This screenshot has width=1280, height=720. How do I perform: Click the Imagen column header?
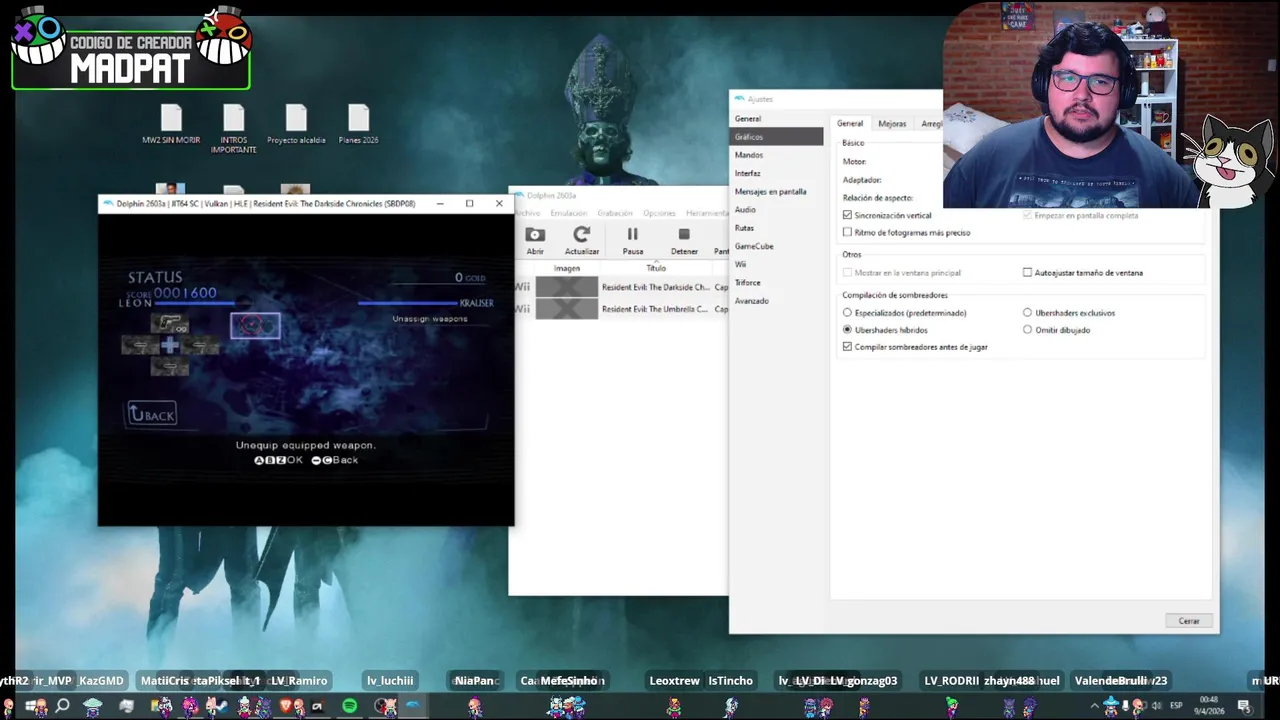pyautogui.click(x=567, y=268)
